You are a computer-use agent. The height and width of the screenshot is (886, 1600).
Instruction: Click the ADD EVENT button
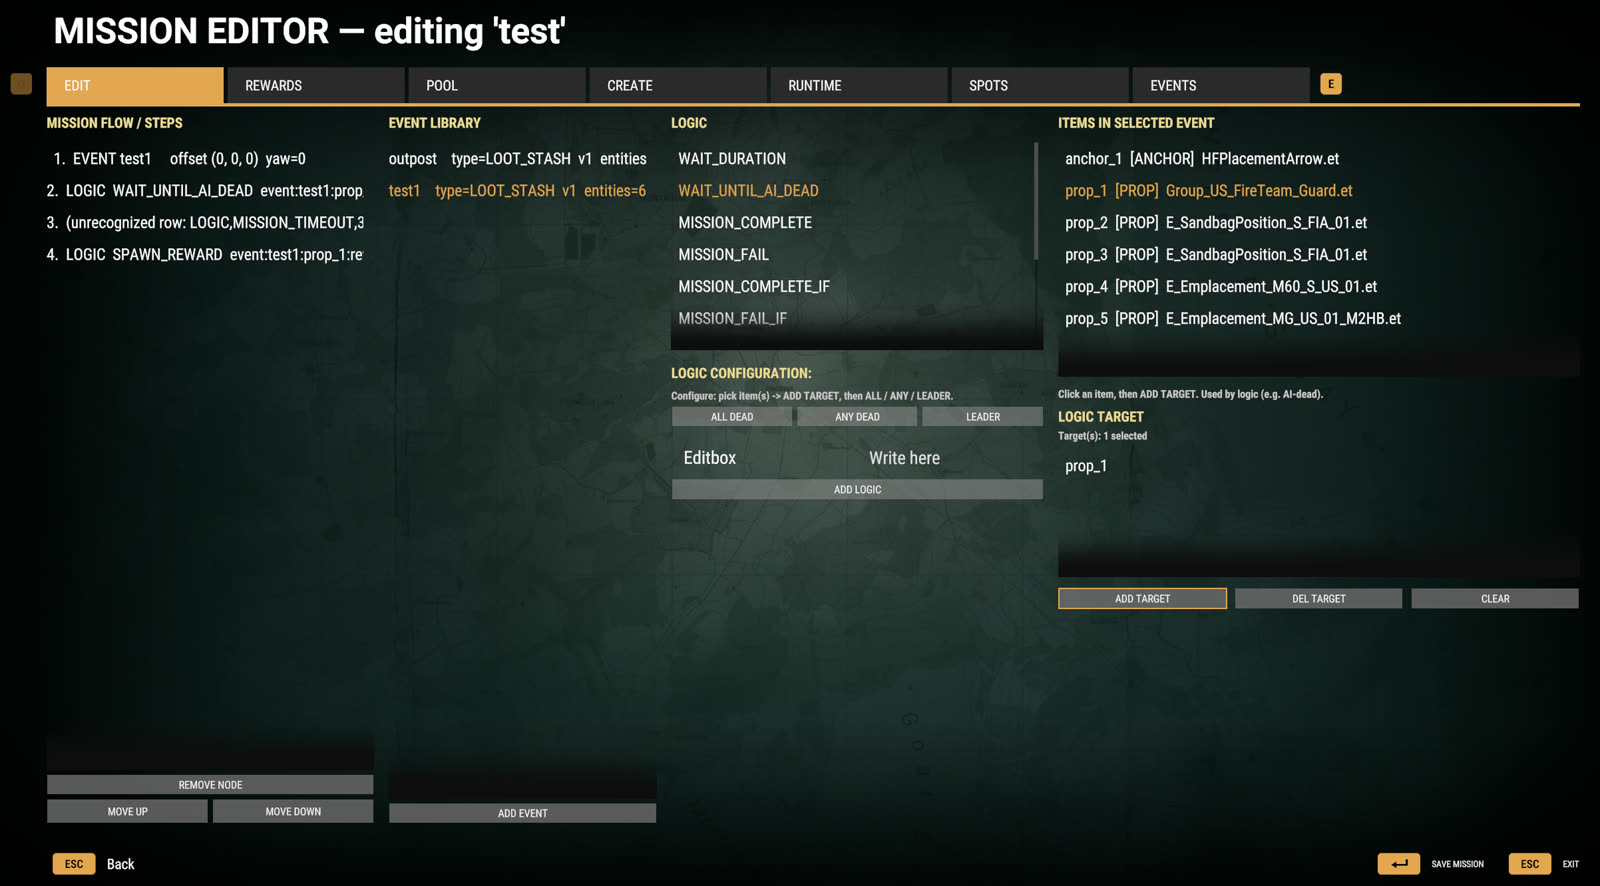[522, 813]
